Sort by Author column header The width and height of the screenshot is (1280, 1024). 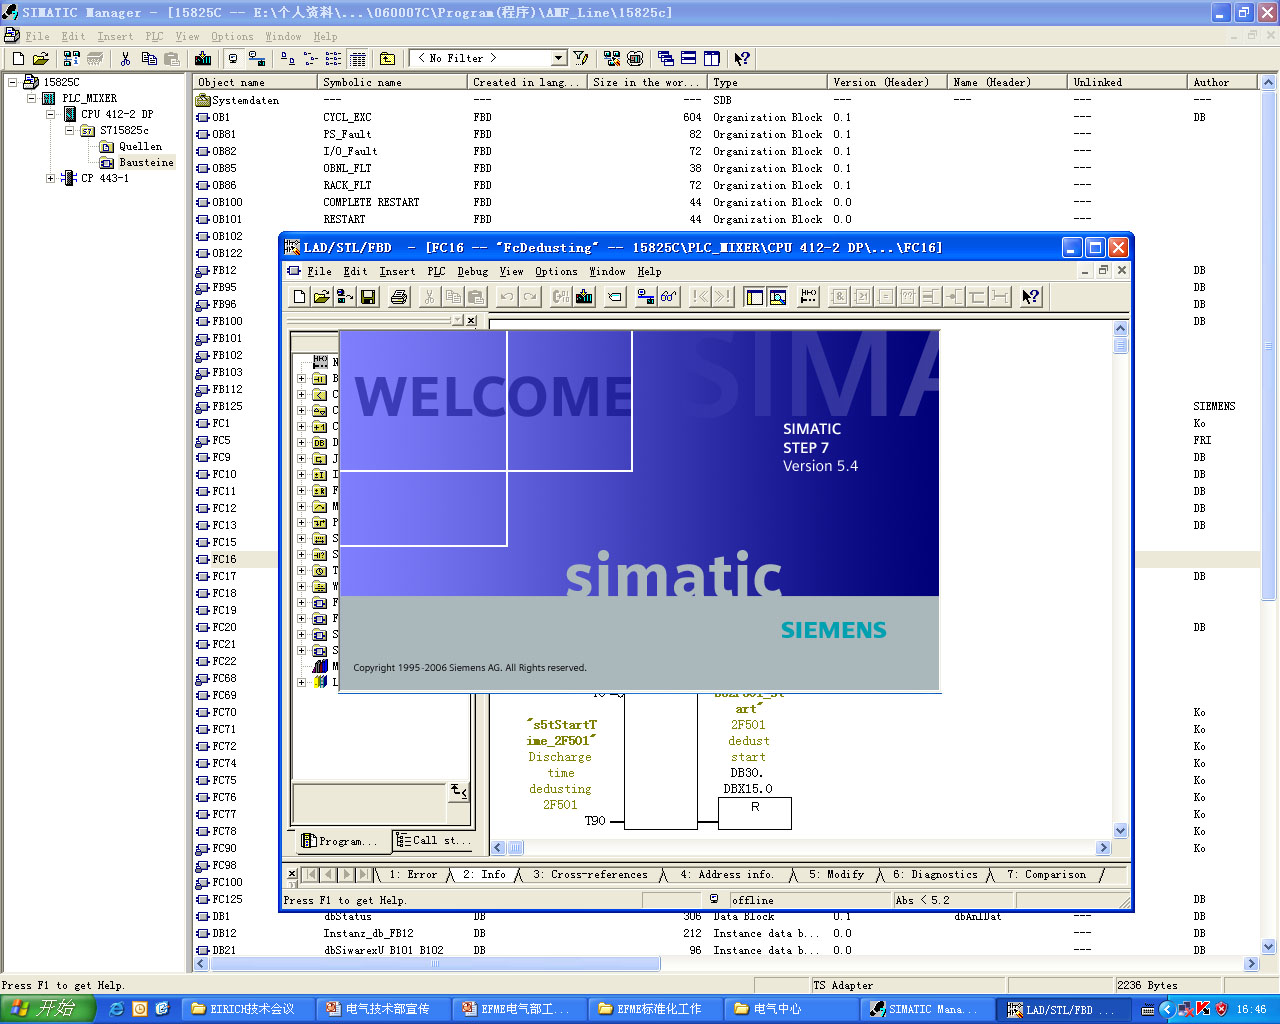[1224, 82]
